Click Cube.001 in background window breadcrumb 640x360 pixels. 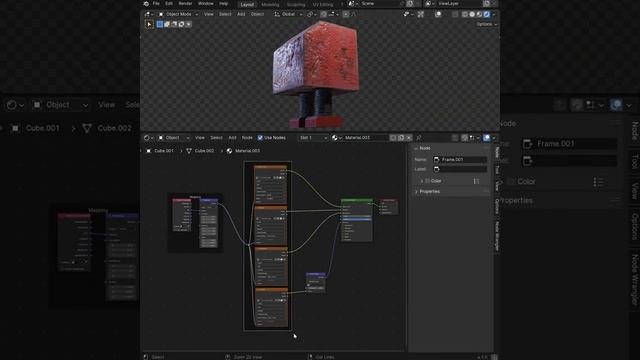(x=43, y=128)
